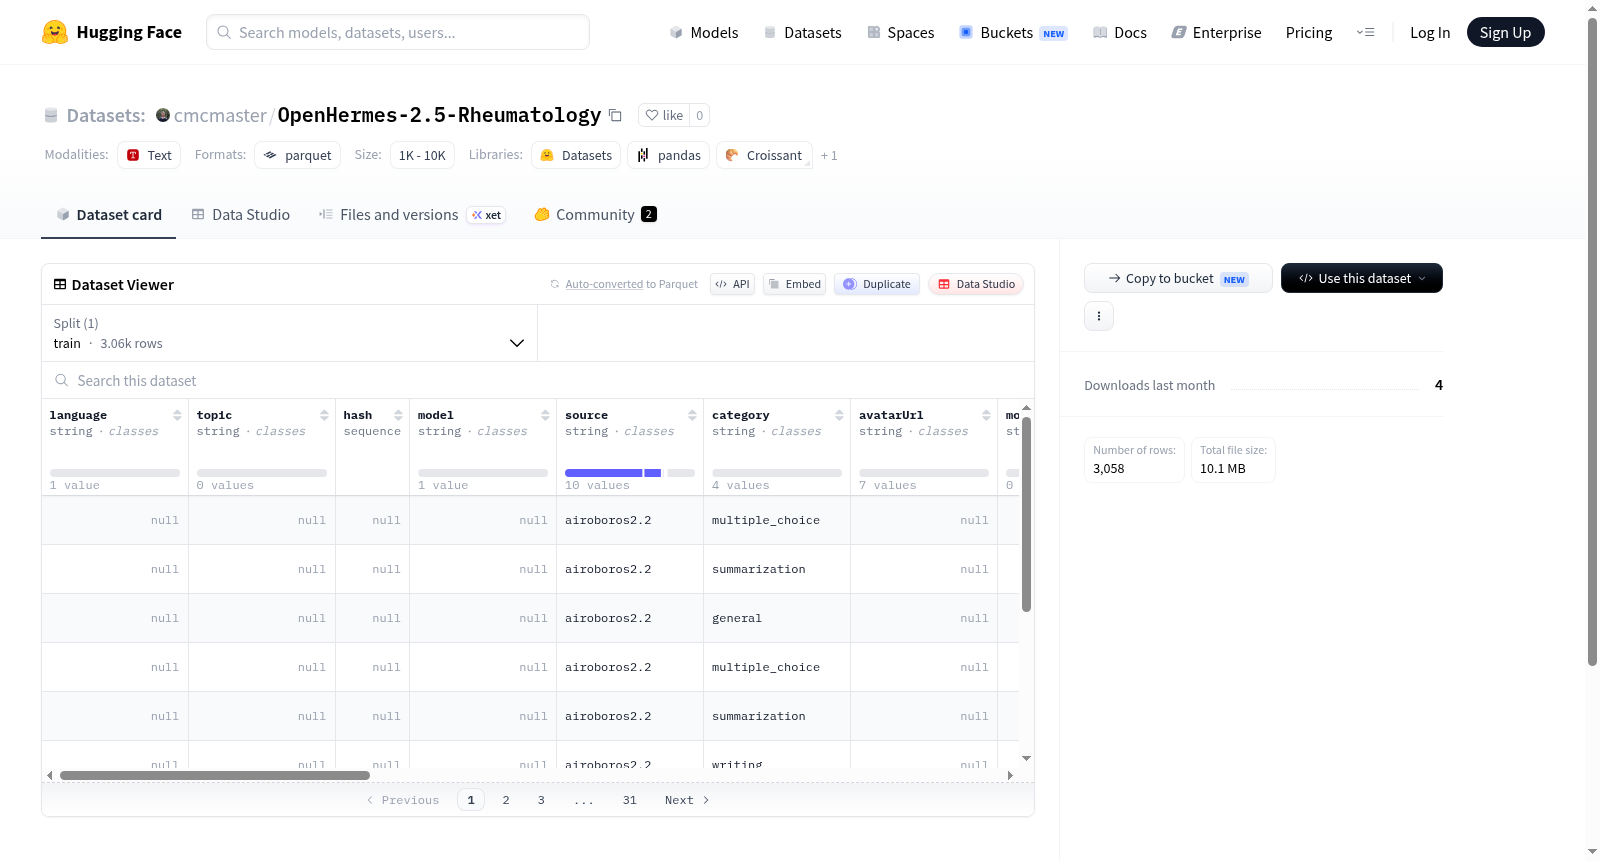Go to the Community tab

click(x=595, y=215)
